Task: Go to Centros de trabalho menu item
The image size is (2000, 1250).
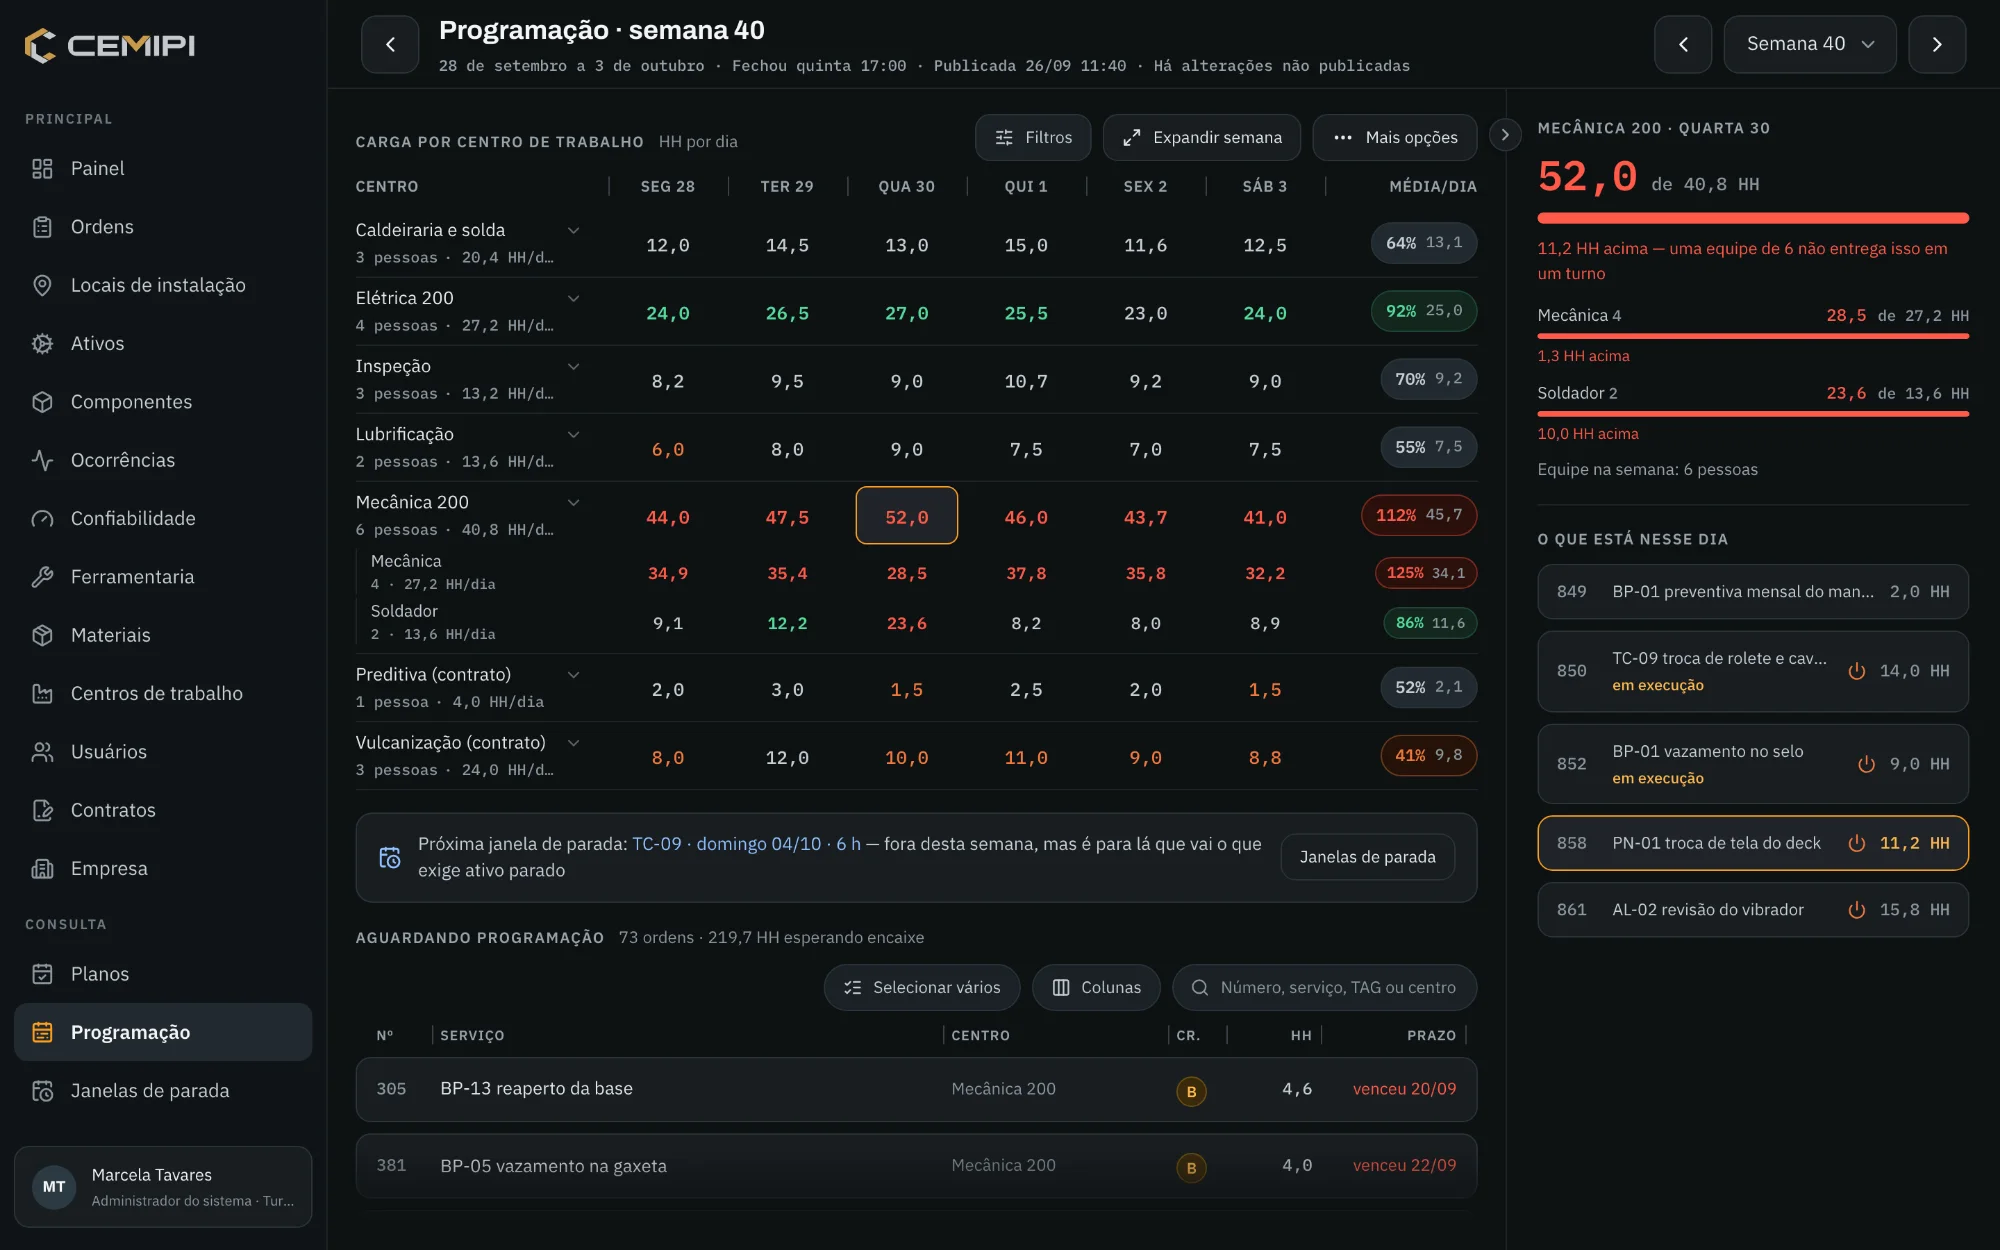Action: pos(163,694)
